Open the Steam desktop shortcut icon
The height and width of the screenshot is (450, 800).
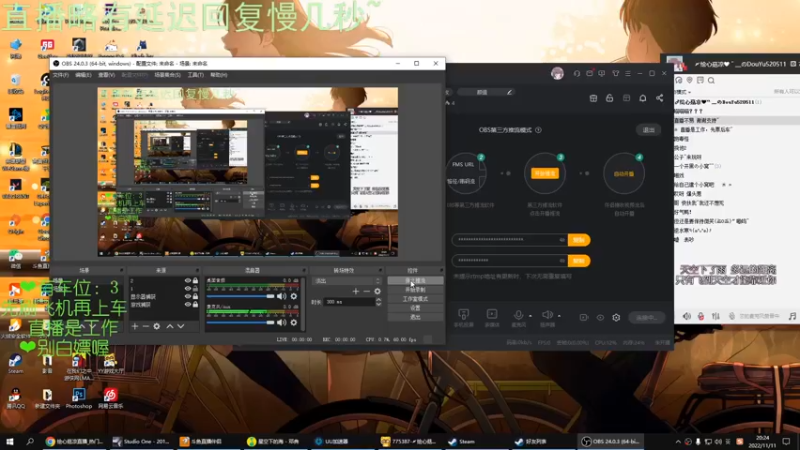pos(15,364)
